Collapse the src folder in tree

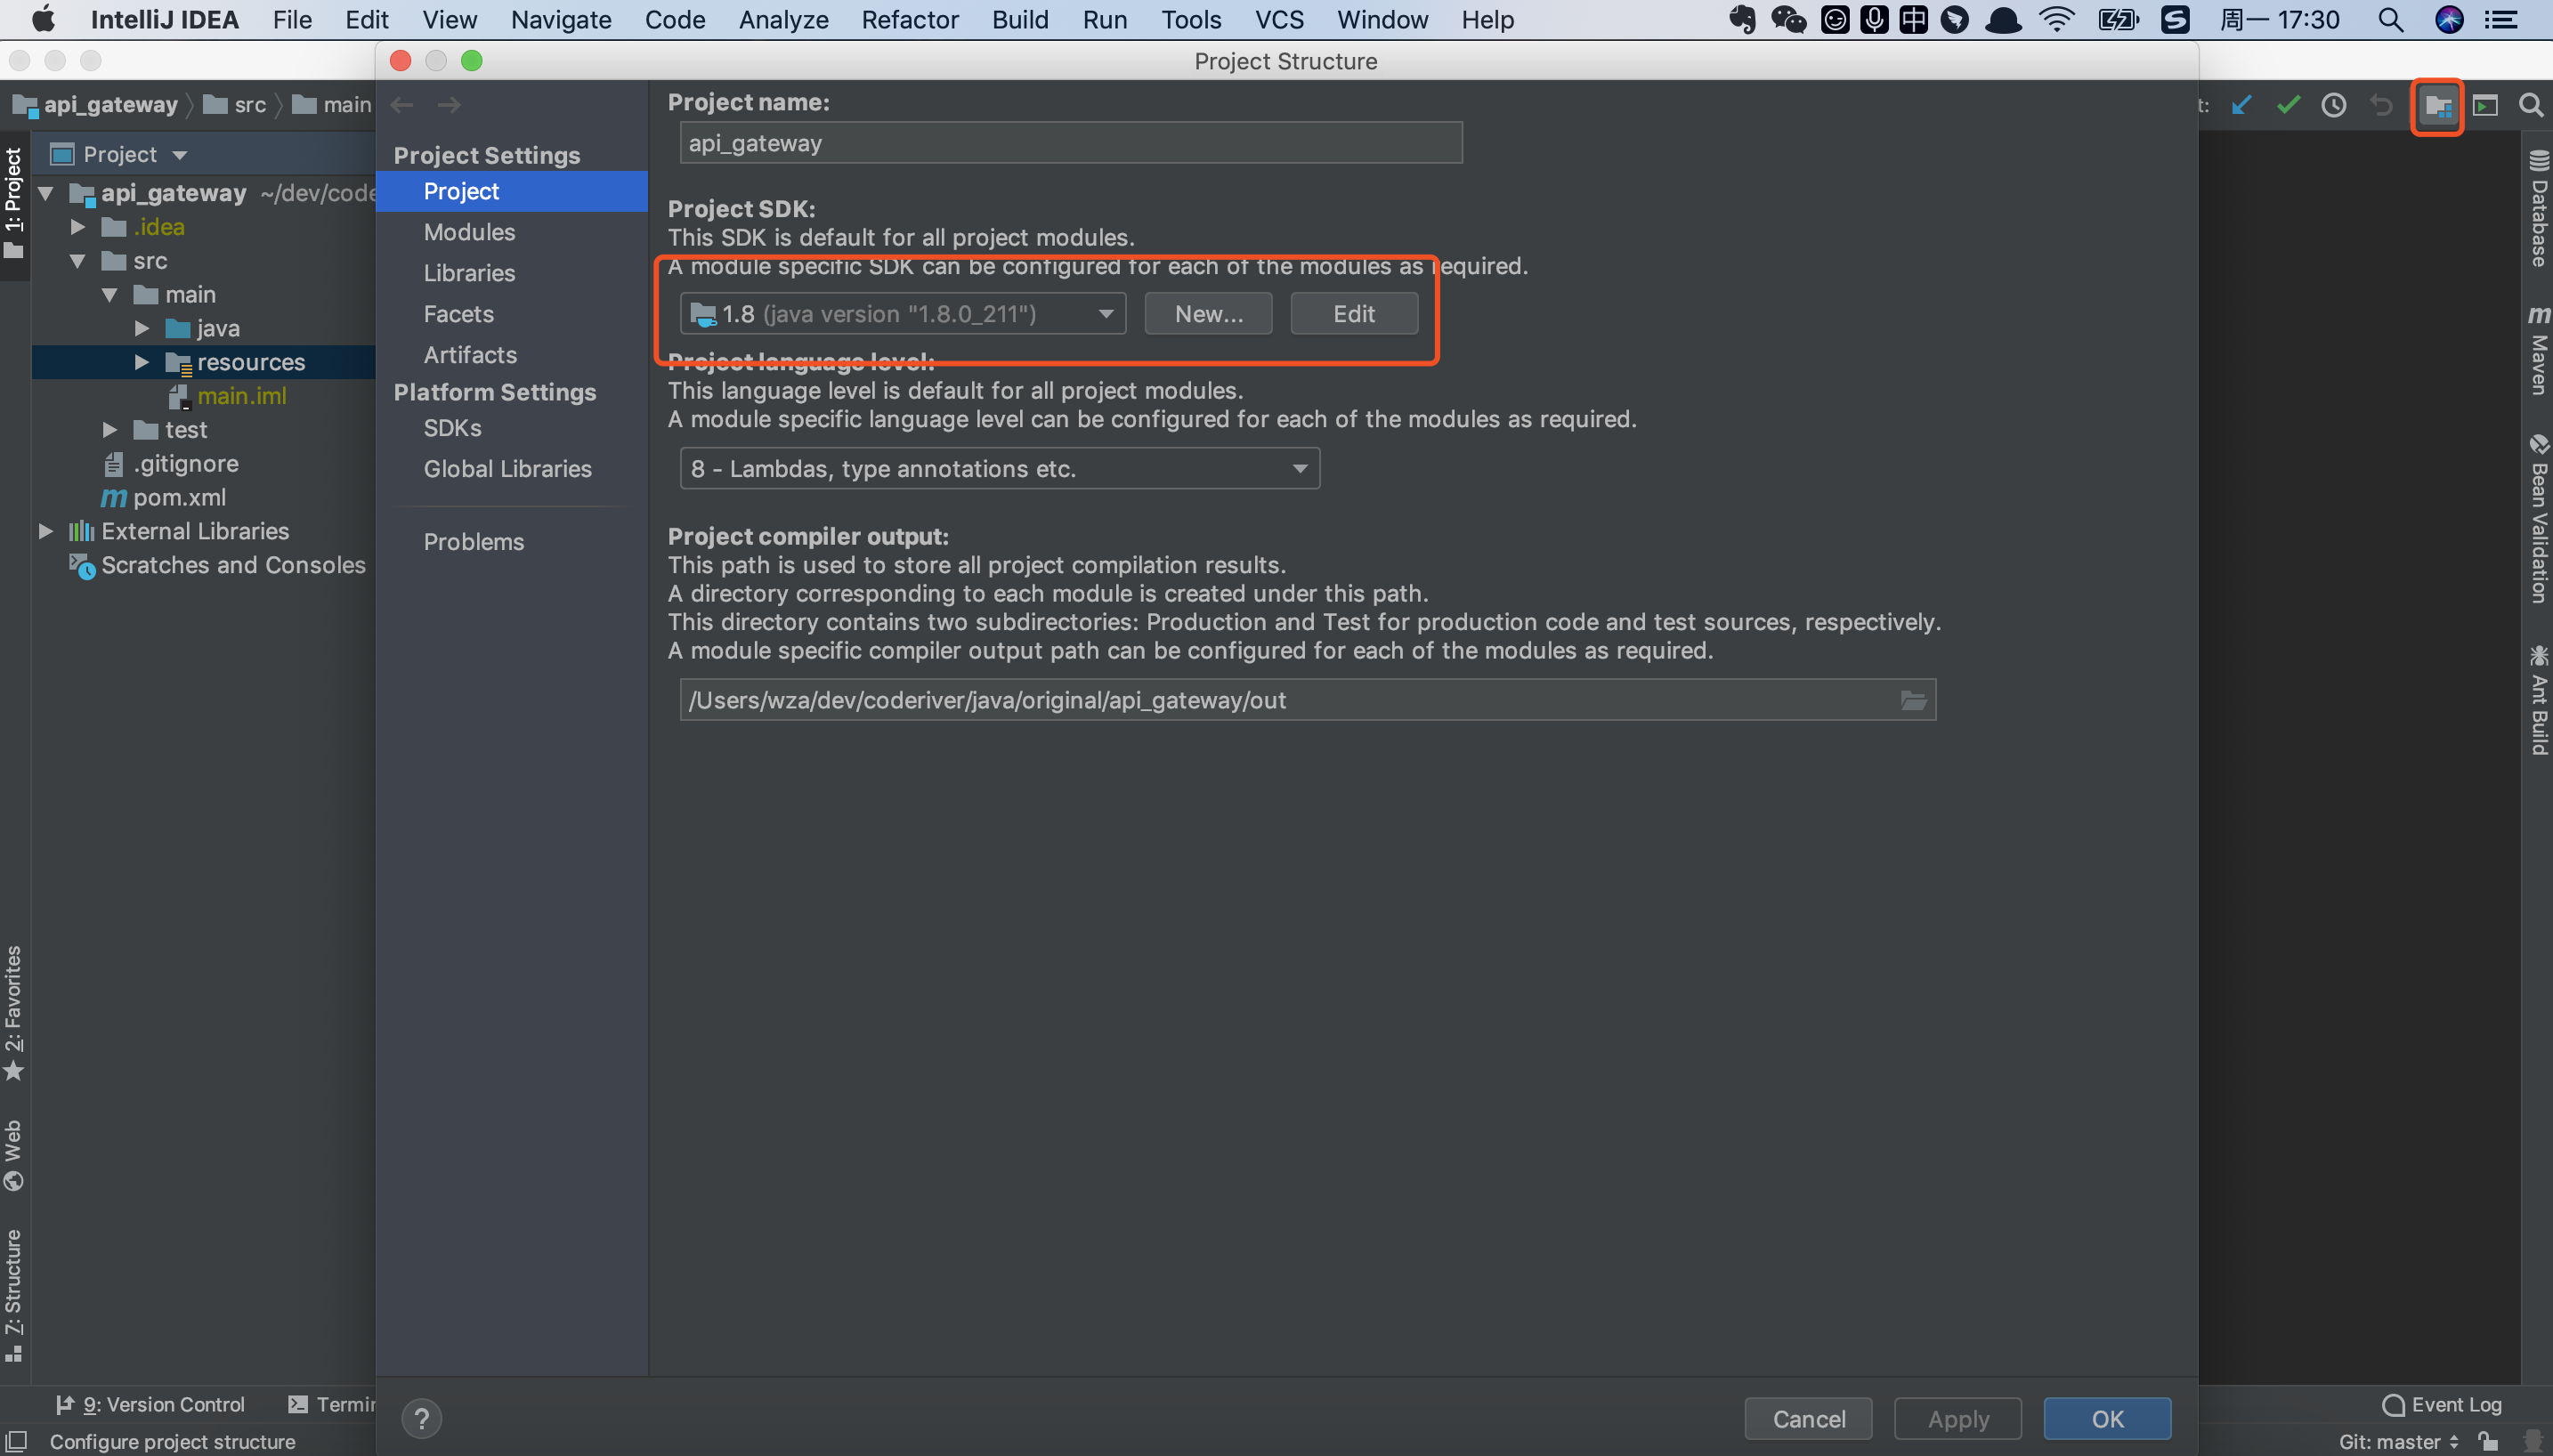(x=78, y=261)
